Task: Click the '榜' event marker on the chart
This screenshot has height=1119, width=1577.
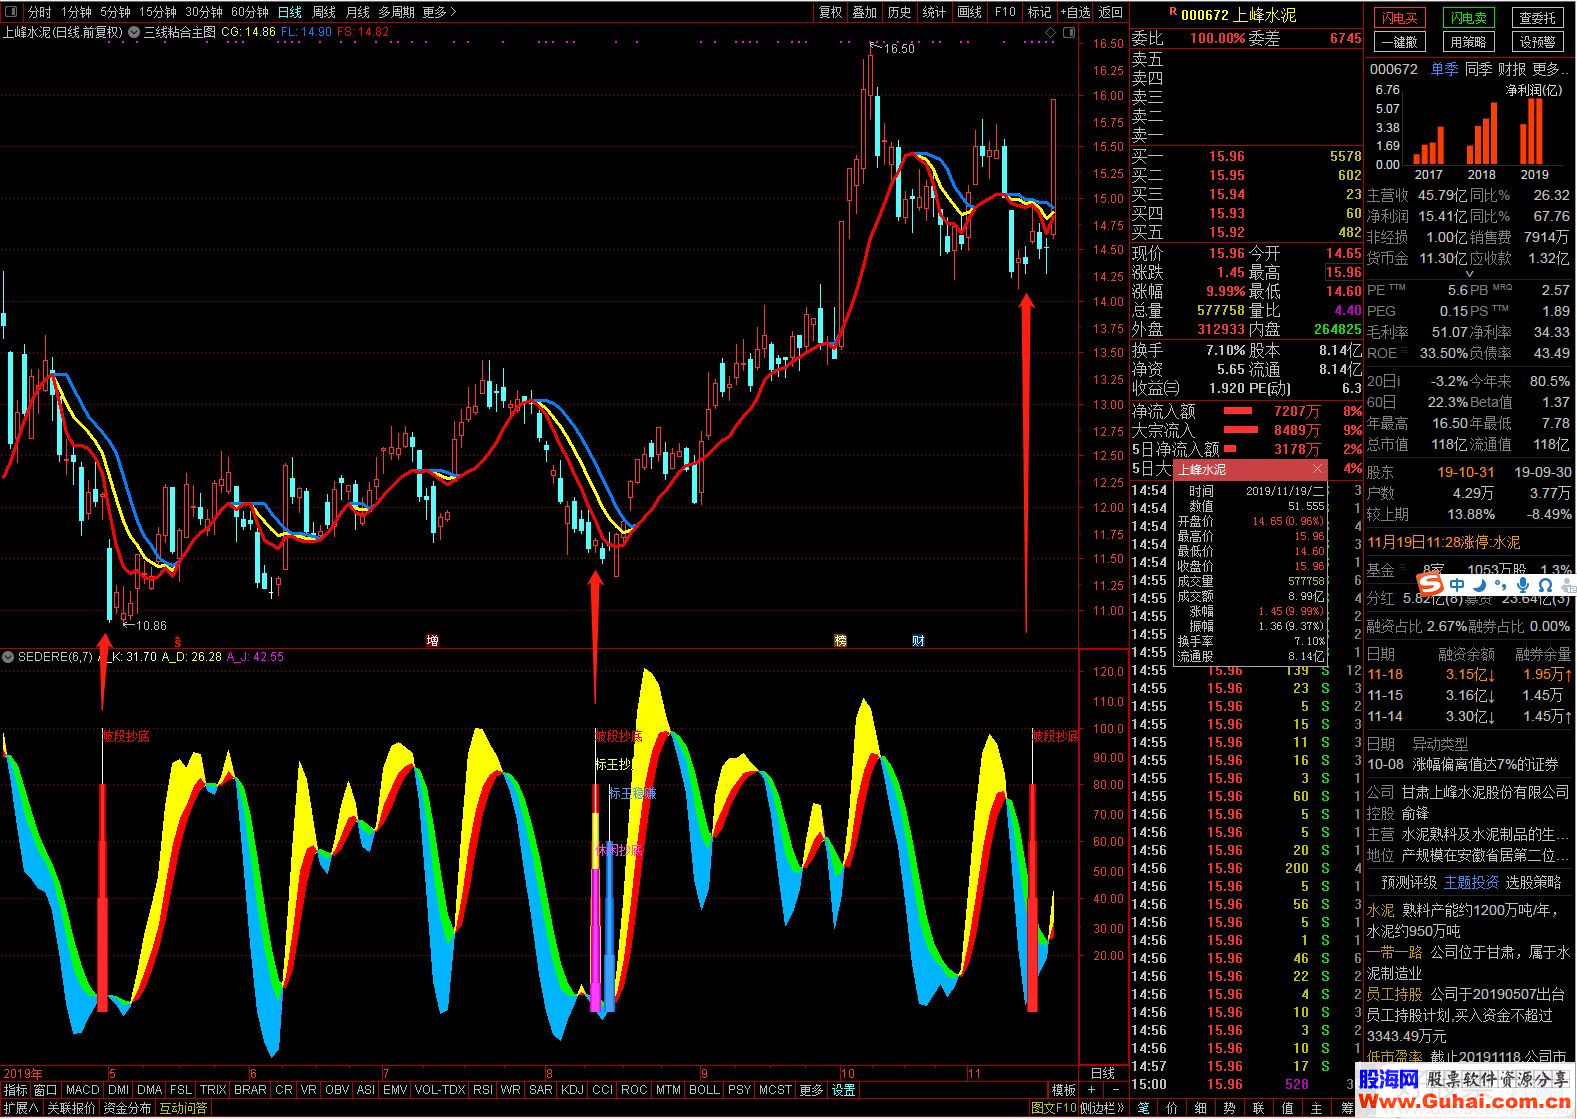Action: tap(840, 640)
